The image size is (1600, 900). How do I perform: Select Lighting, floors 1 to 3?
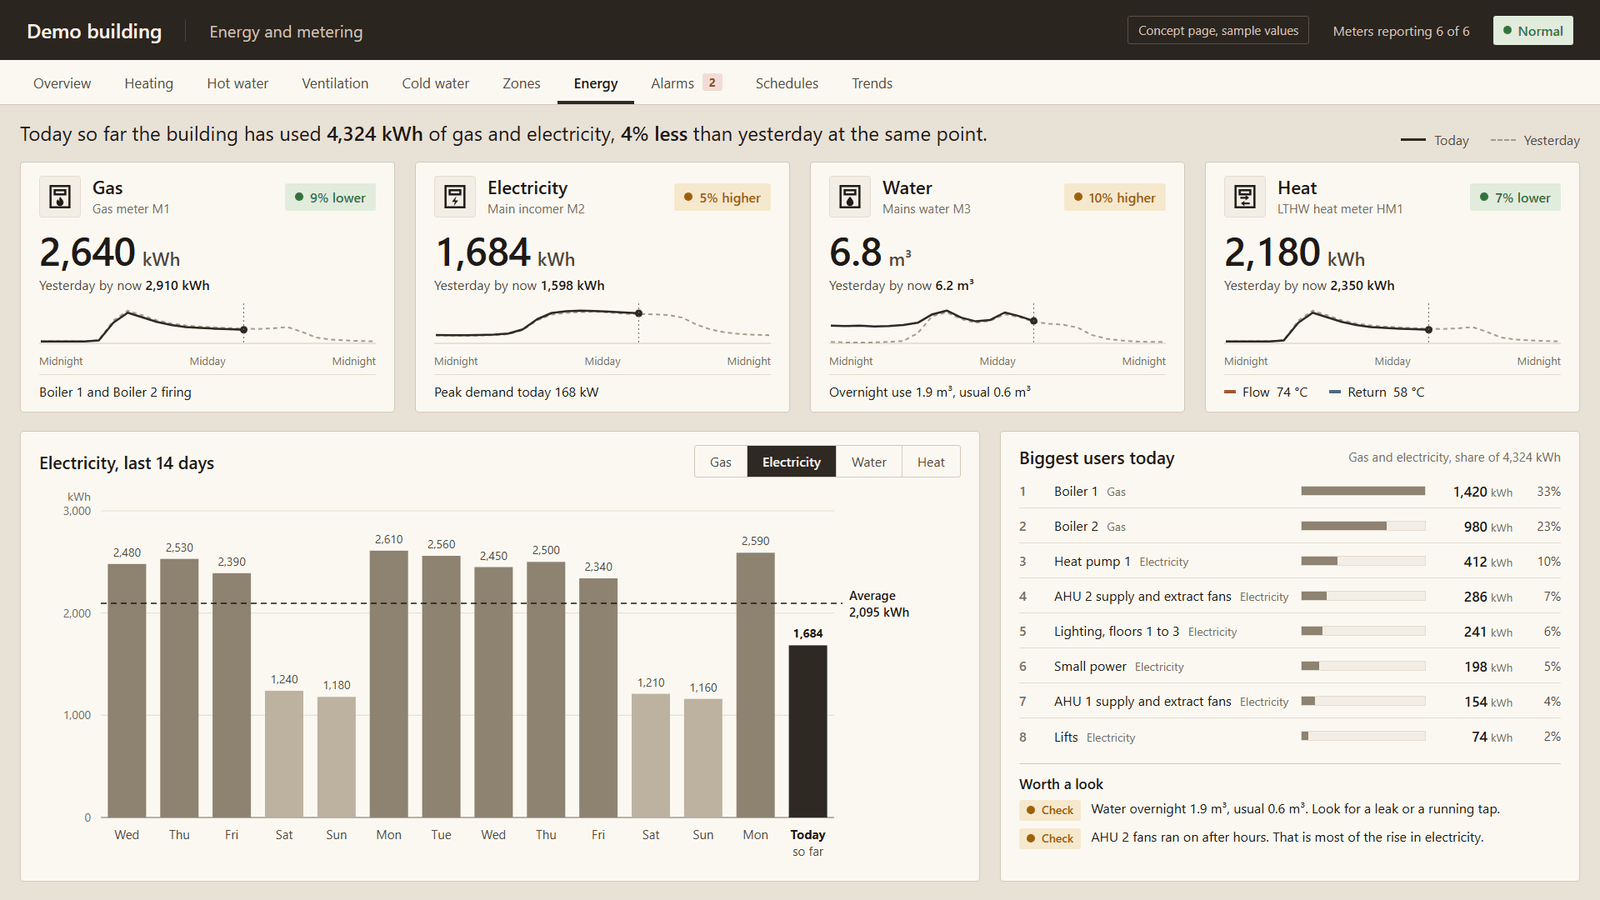coord(1117,631)
